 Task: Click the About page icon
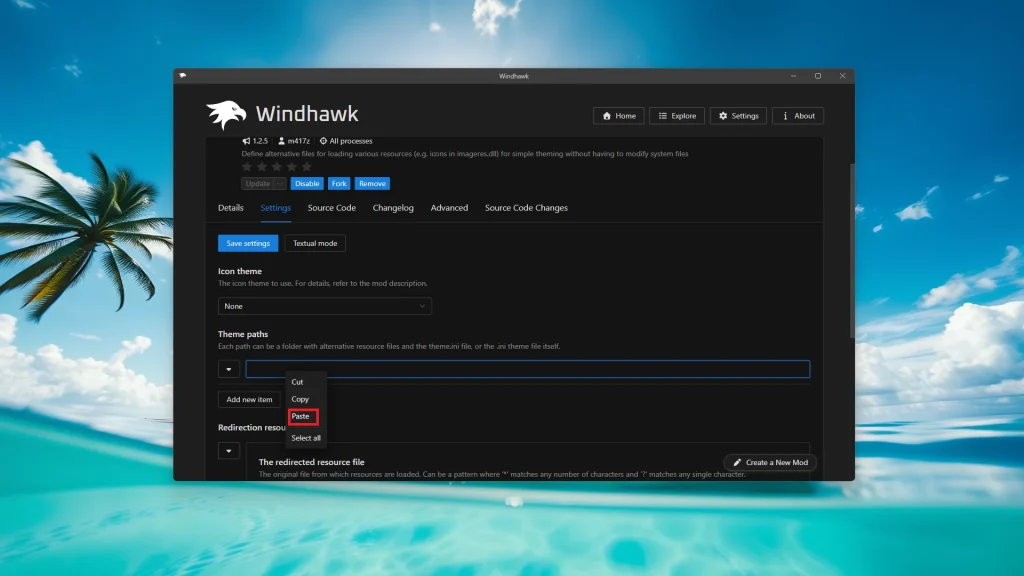click(785, 115)
